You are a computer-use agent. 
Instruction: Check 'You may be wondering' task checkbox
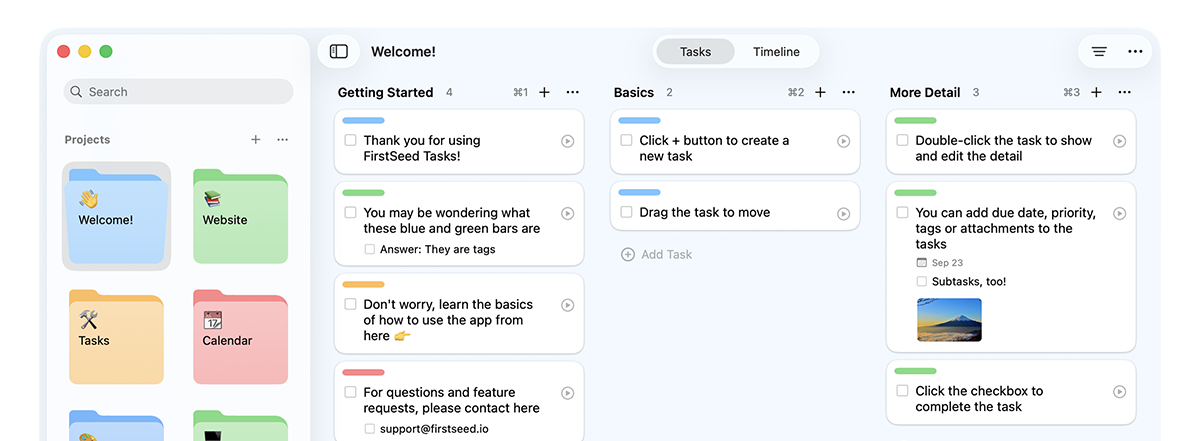350,213
